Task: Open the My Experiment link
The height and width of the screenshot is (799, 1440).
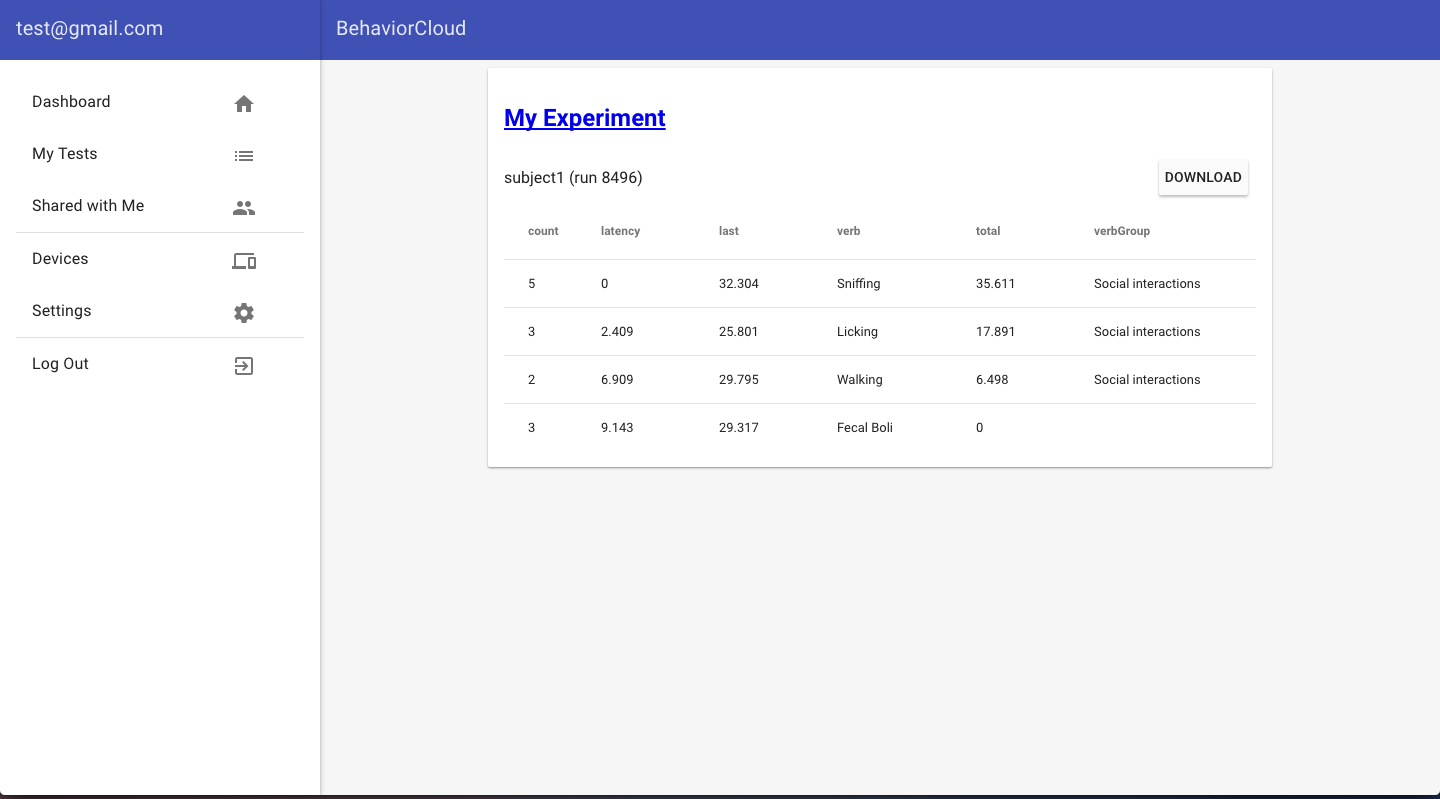Action: [x=584, y=118]
